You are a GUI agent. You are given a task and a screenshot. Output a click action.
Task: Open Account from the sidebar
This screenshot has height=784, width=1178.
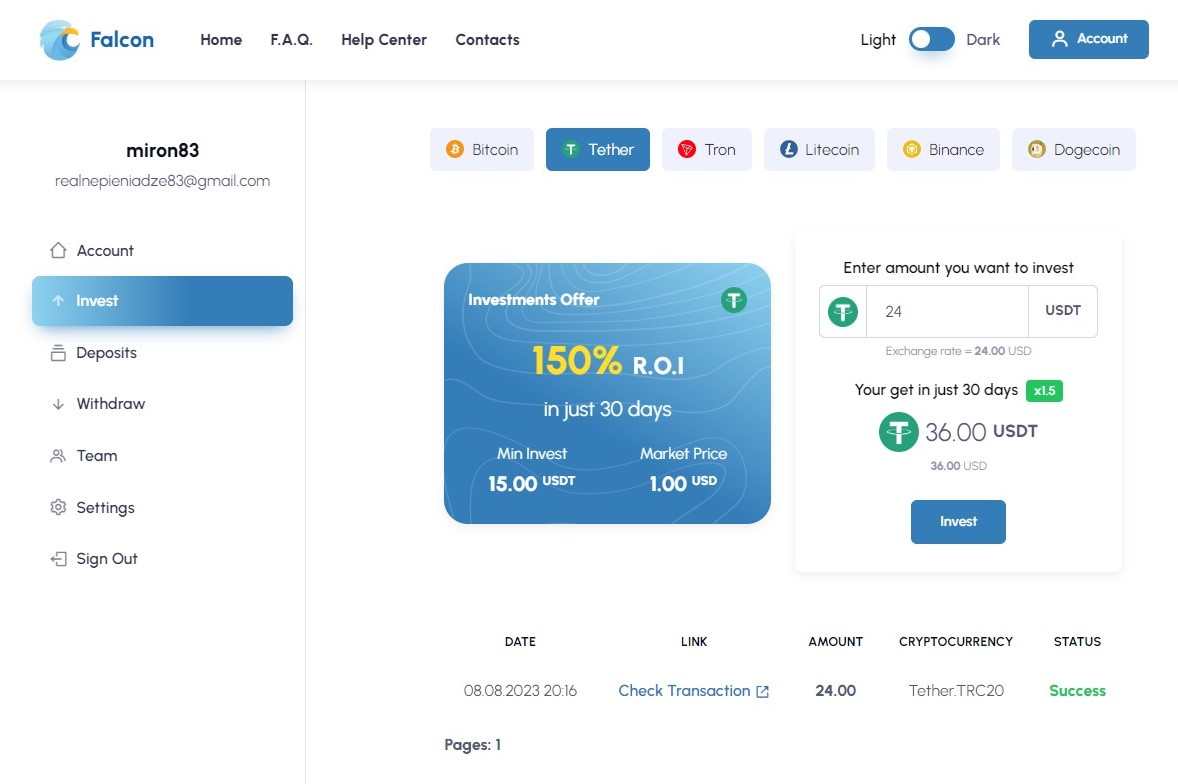162,251
